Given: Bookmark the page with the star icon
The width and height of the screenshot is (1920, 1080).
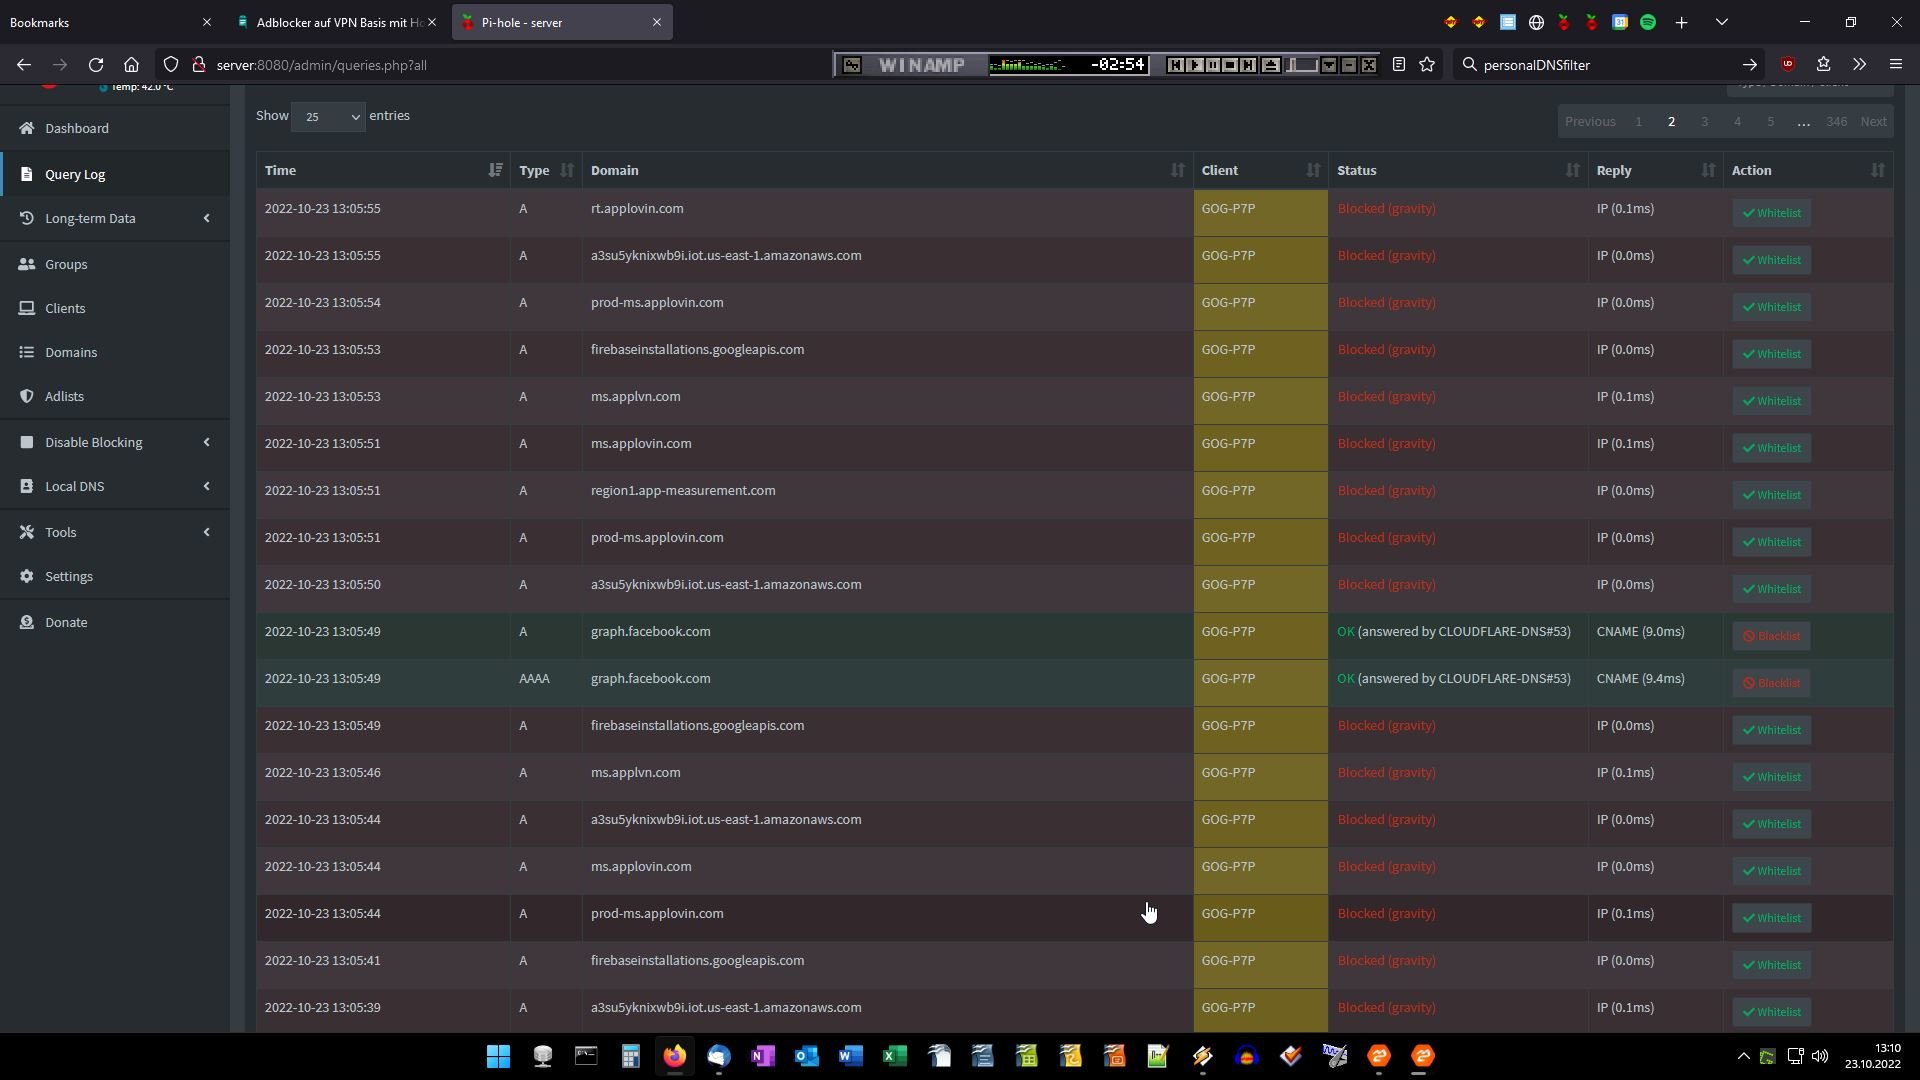Looking at the screenshot, I should pyautogui.click(x=1427, y=65).
